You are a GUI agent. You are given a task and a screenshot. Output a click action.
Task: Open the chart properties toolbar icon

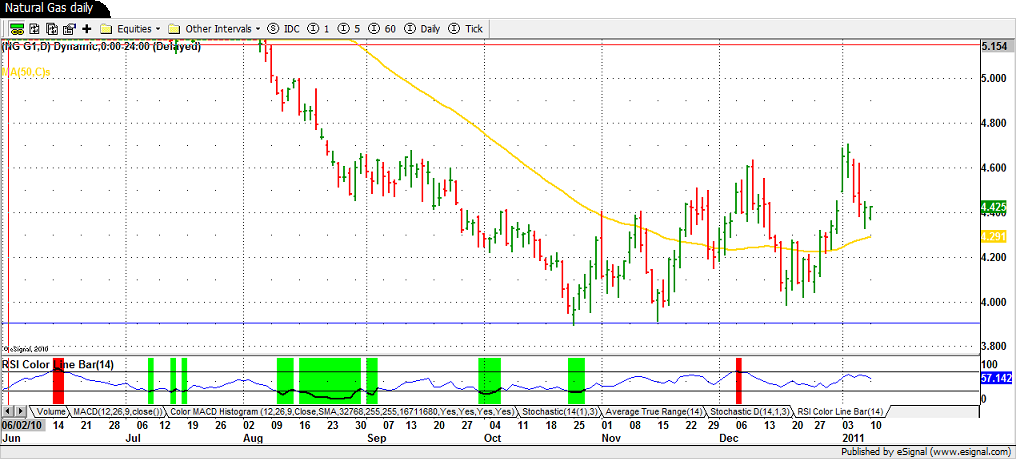pos(67,28)
